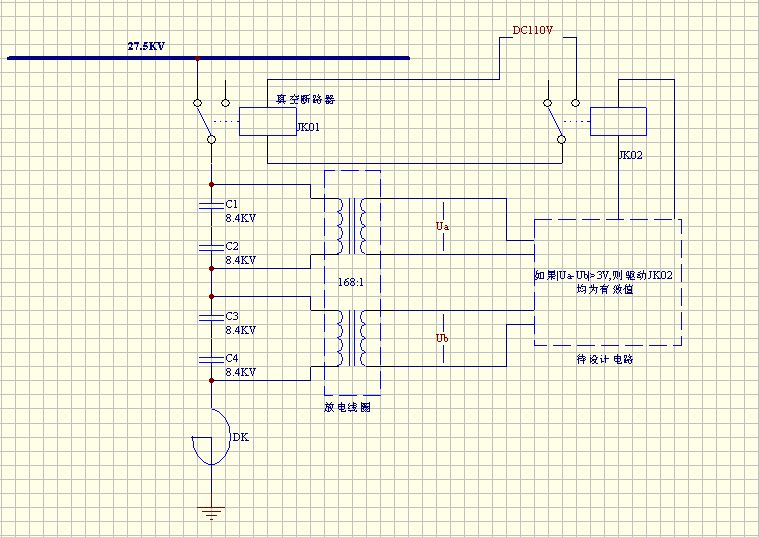The height and width of the screenshot is (537, 759).
Task: Select the 8.4KV value under C3
Action: click(x=241, y=330)
